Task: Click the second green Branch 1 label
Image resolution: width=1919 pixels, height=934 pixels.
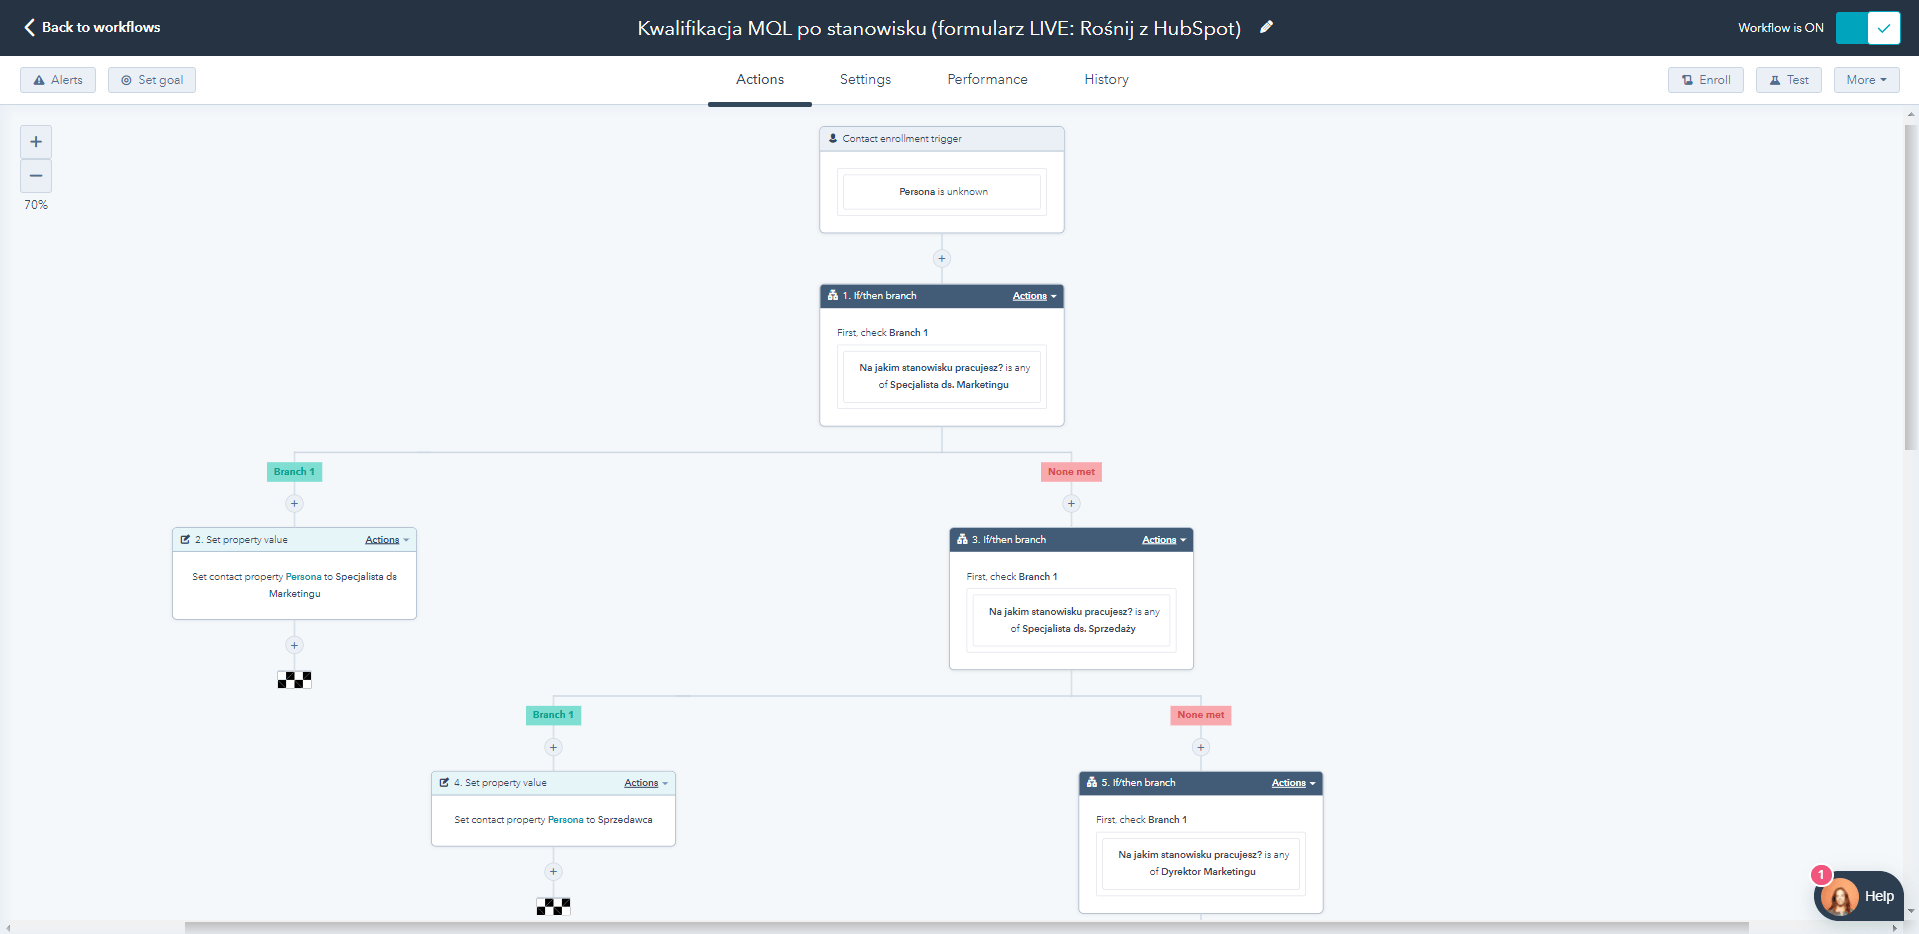Action: (553, 715)
